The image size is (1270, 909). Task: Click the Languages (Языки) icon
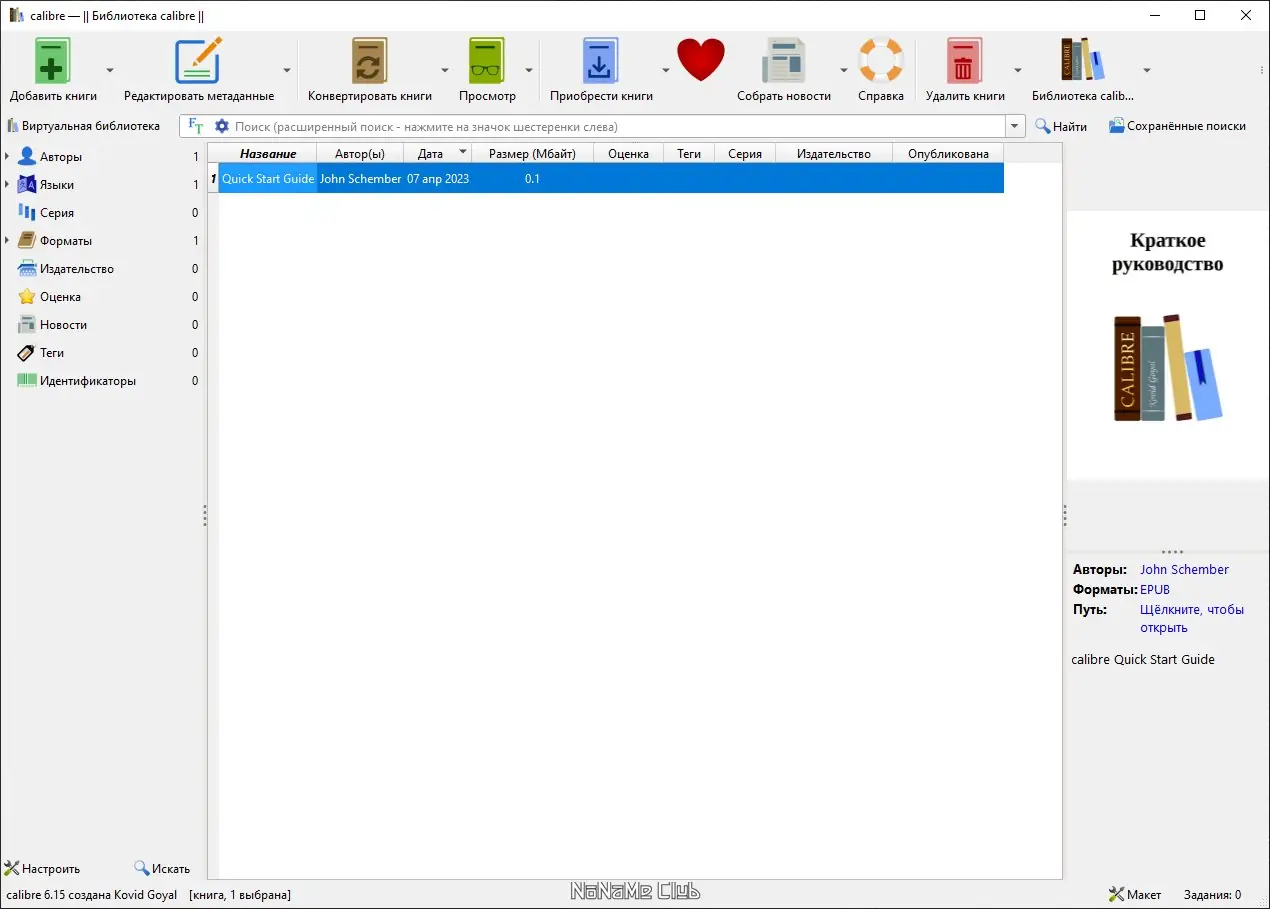(27, 185)
